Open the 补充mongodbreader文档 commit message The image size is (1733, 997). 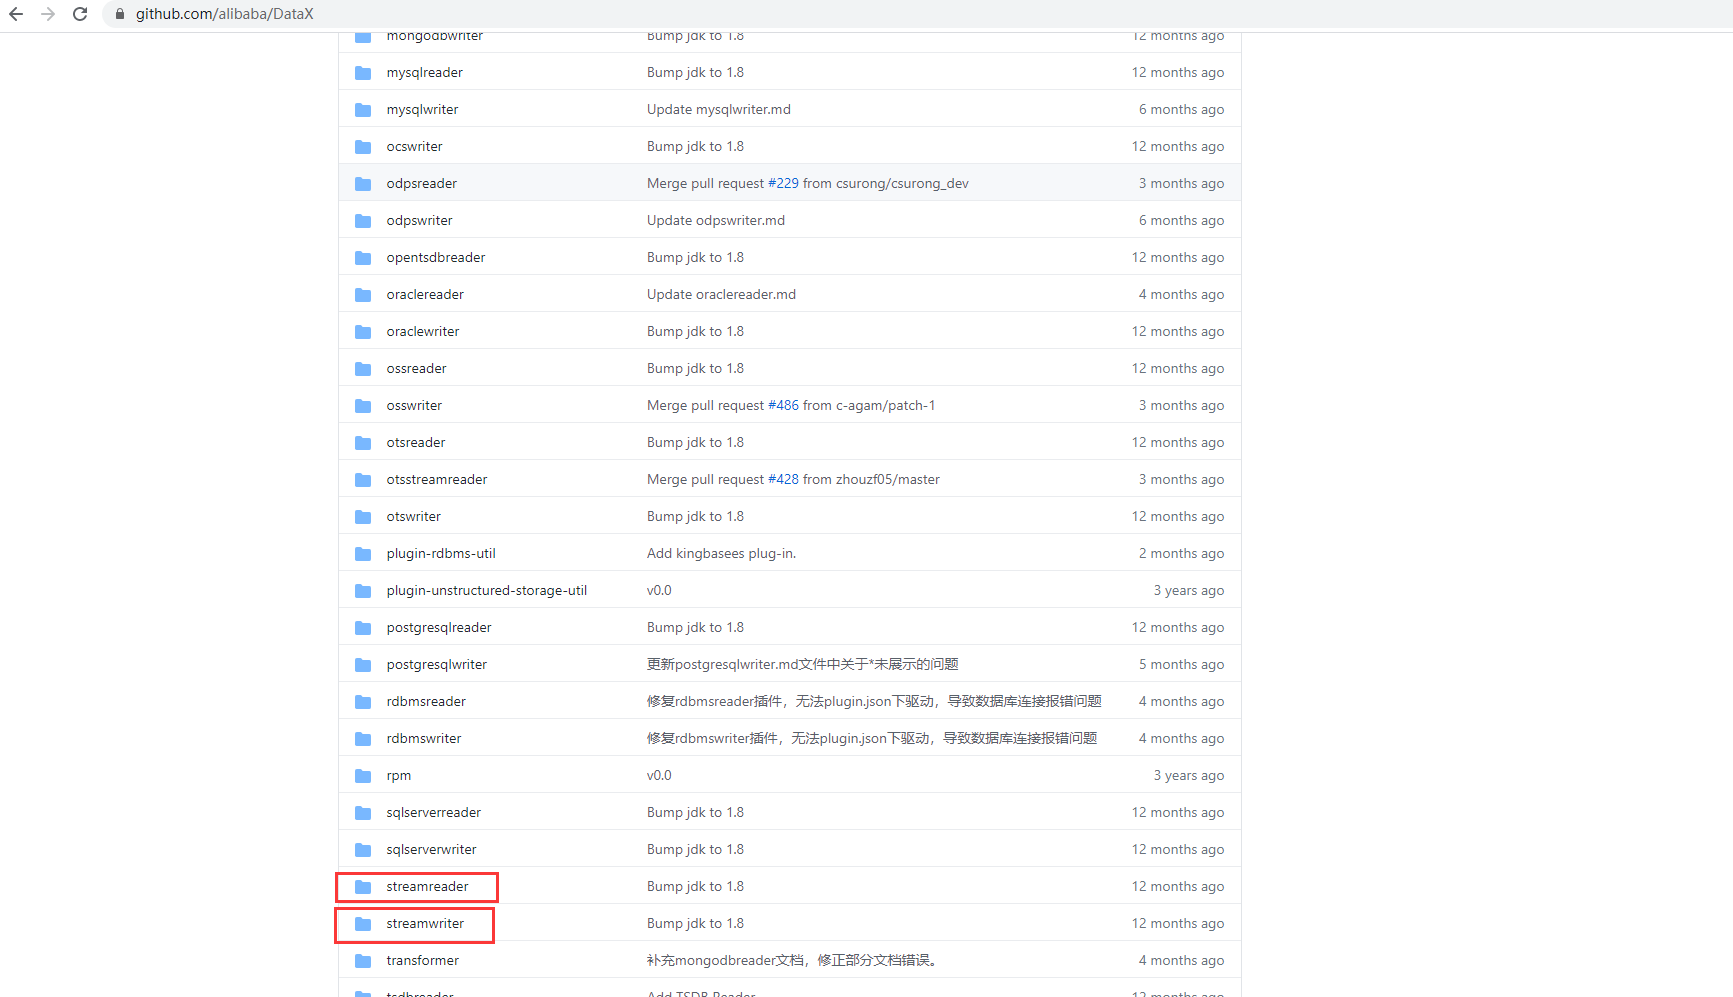(x=792, y=961)
